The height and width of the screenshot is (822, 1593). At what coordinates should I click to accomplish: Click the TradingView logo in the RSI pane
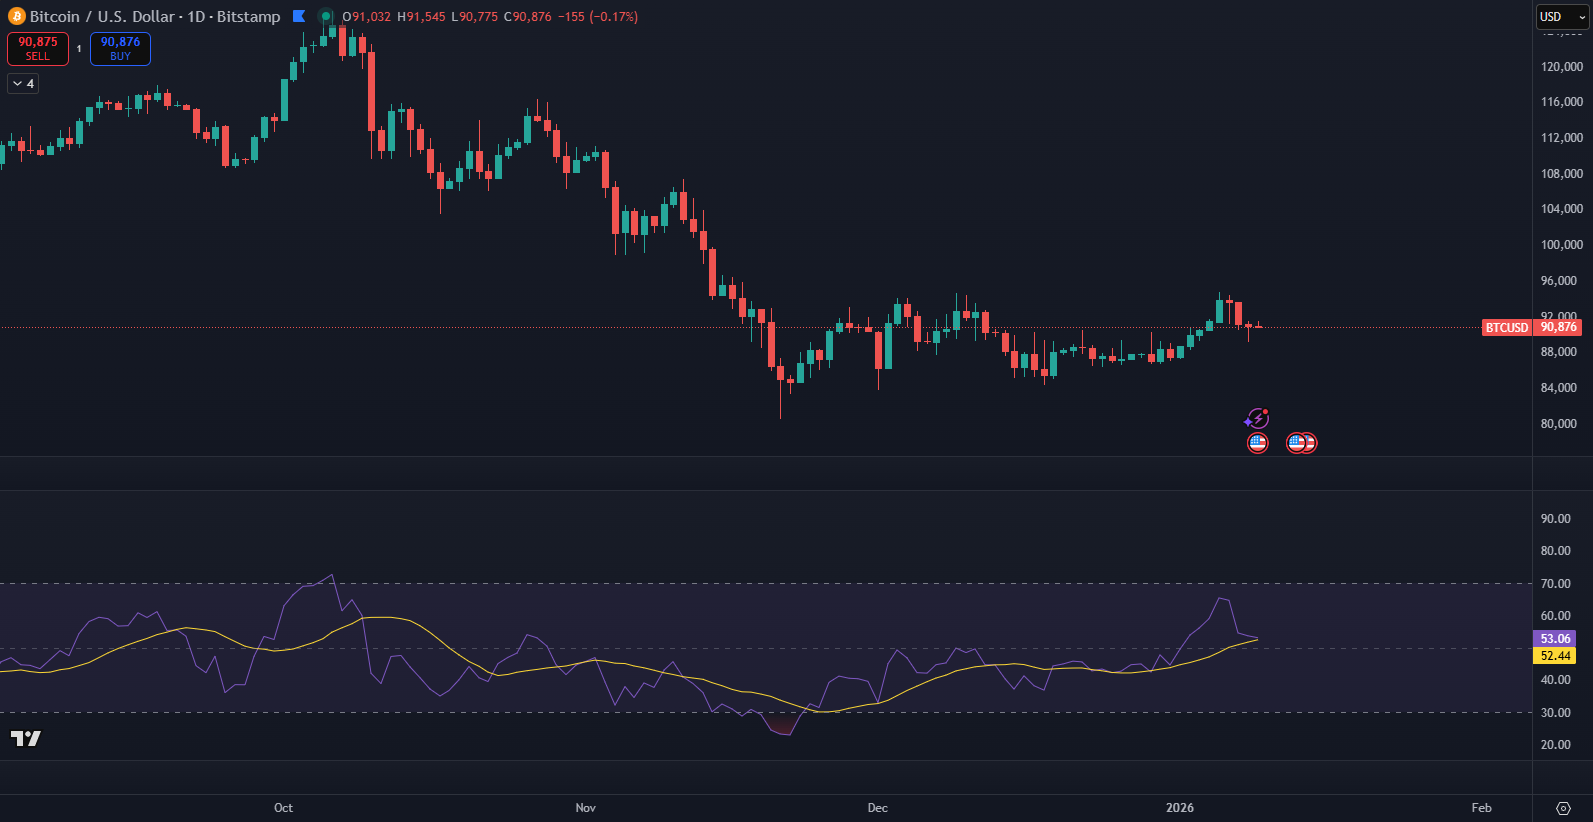coord(26,738)
